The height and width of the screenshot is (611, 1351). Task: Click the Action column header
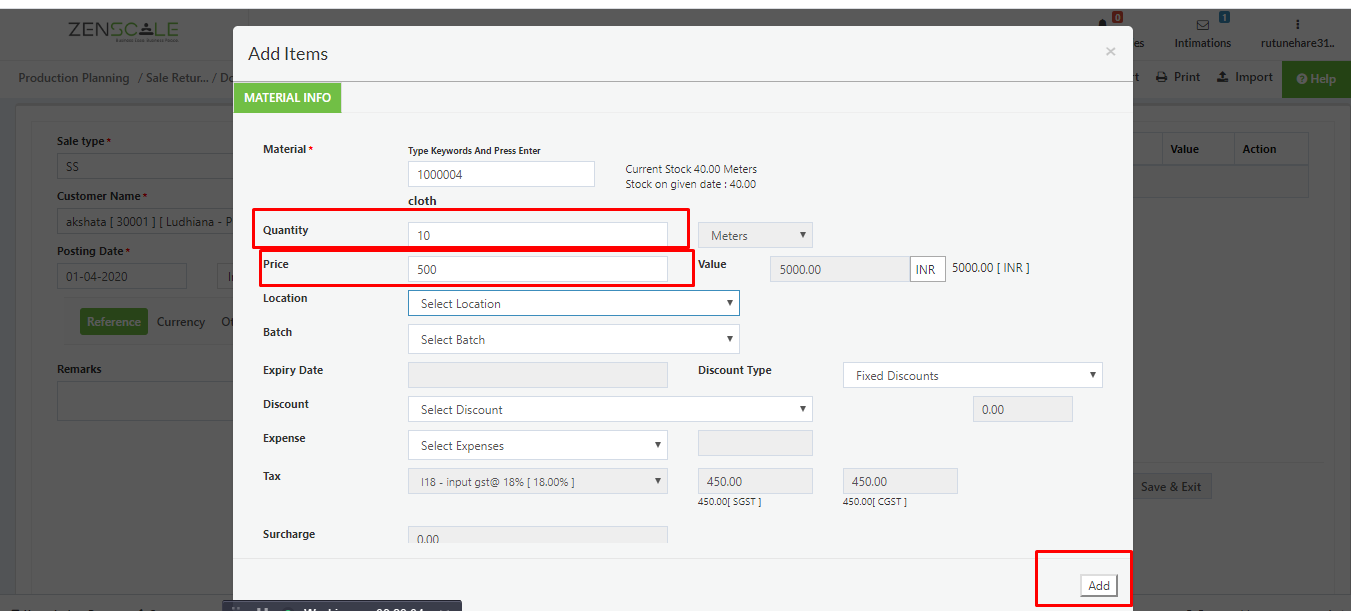pos(1259,149)
